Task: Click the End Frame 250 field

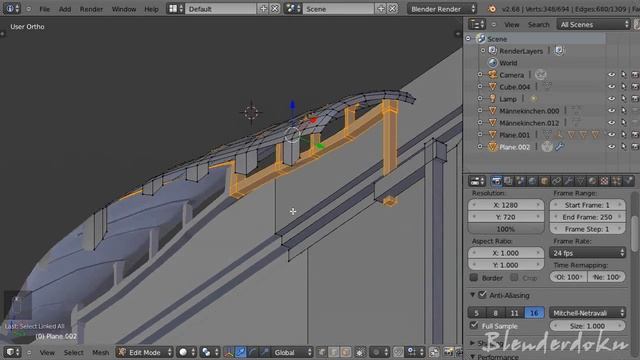Action: tap(587, 217)
